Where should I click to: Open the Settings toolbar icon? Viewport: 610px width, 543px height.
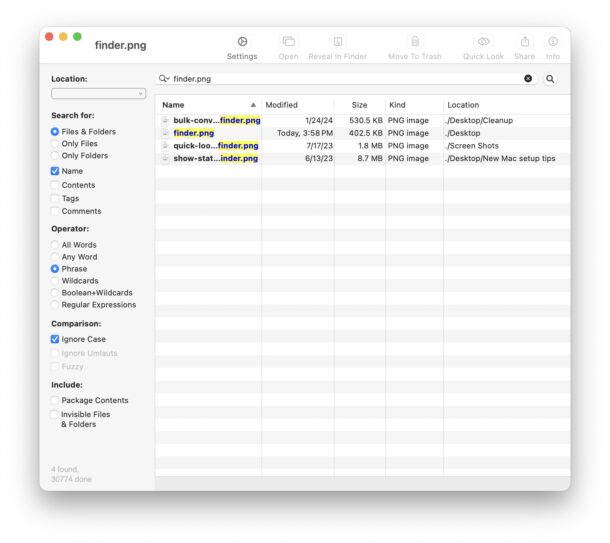242,42
